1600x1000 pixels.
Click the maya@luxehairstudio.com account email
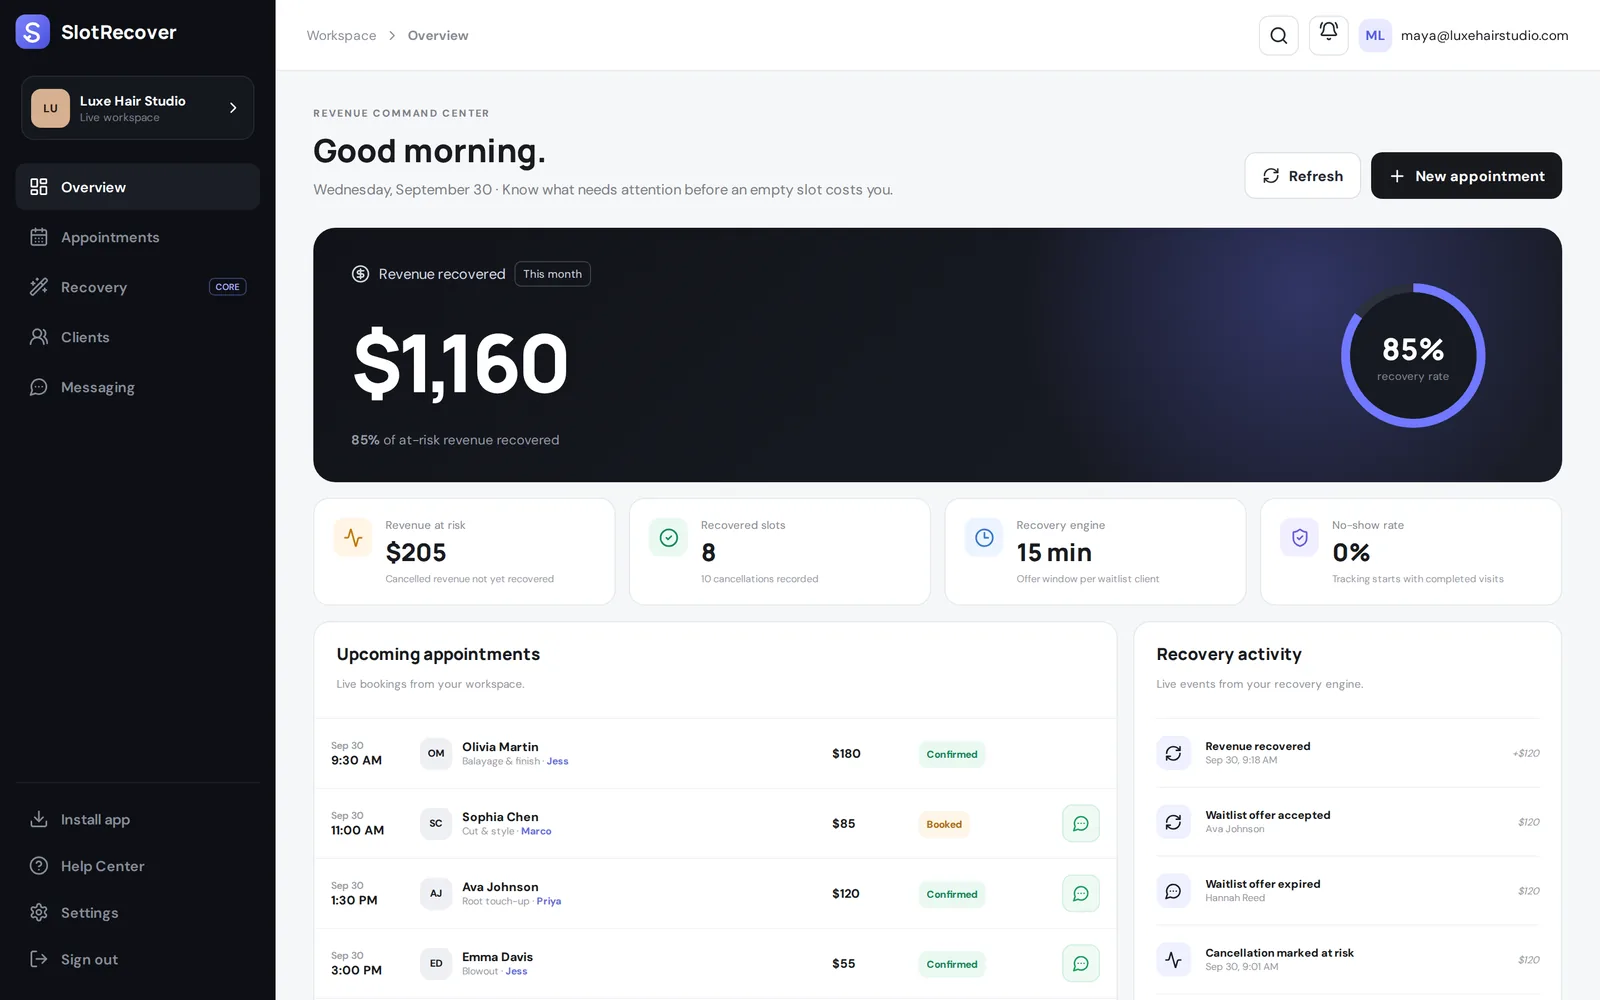click(x=1484, y=36)
